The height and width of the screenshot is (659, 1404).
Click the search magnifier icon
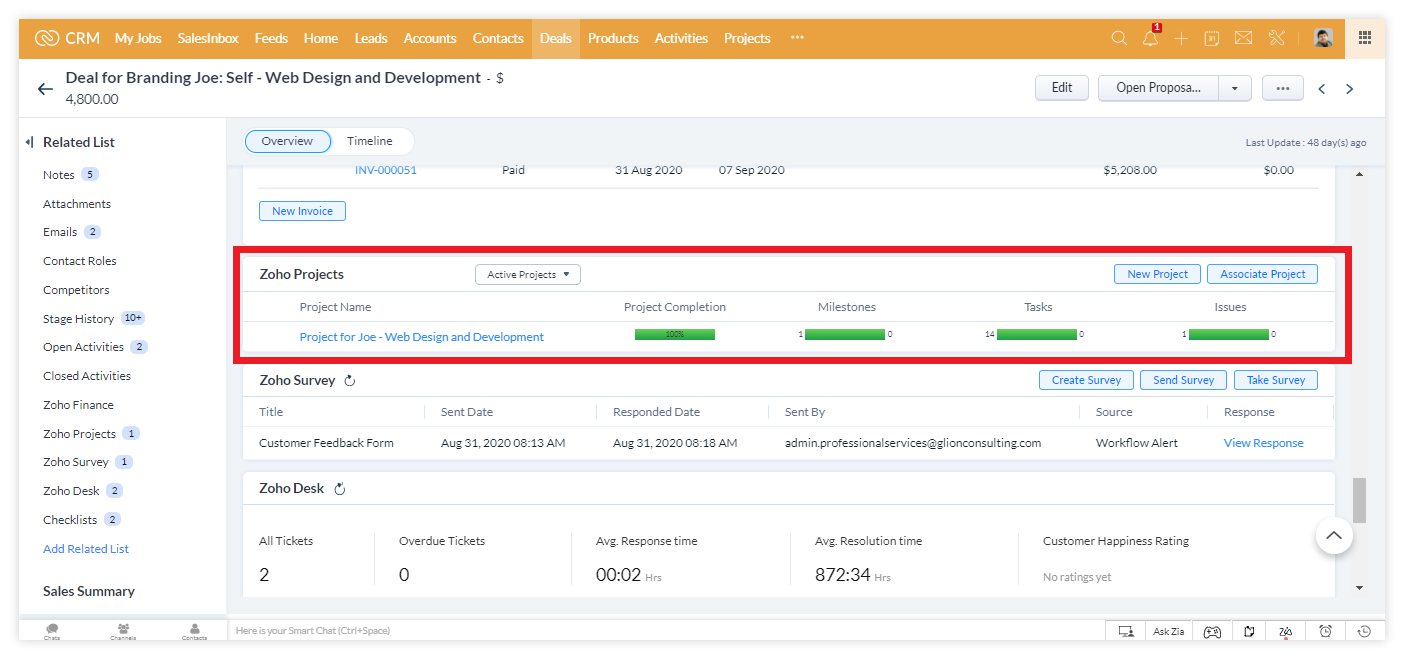click(x=1119, y=38)
